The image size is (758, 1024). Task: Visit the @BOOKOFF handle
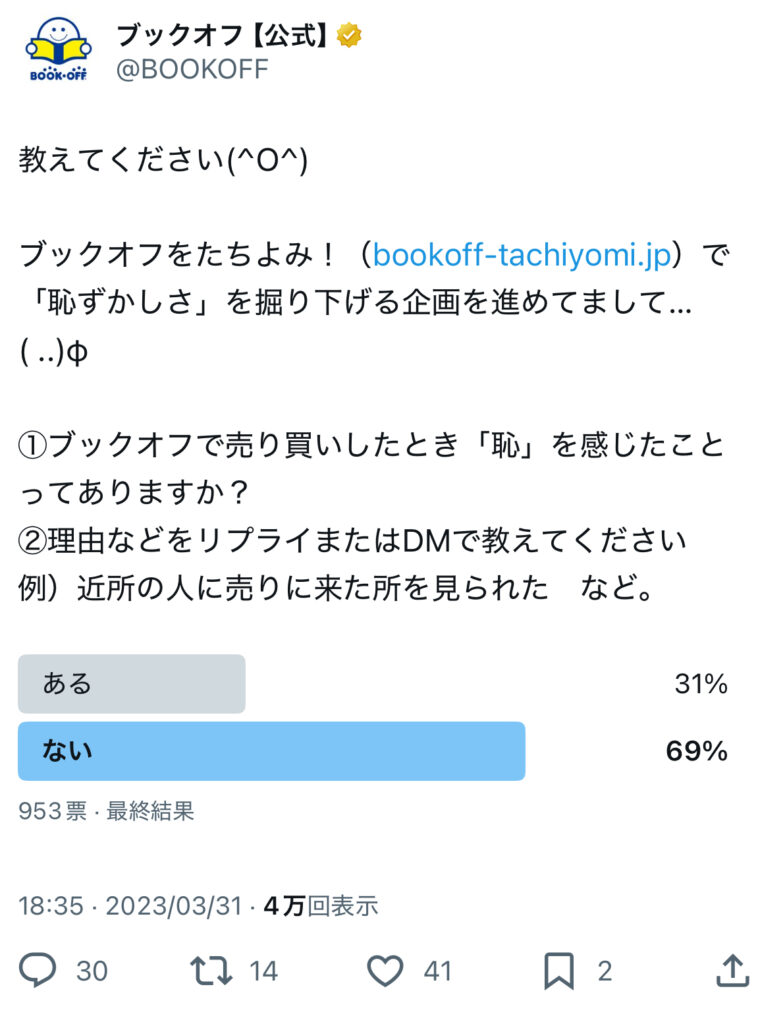(192, 69)
